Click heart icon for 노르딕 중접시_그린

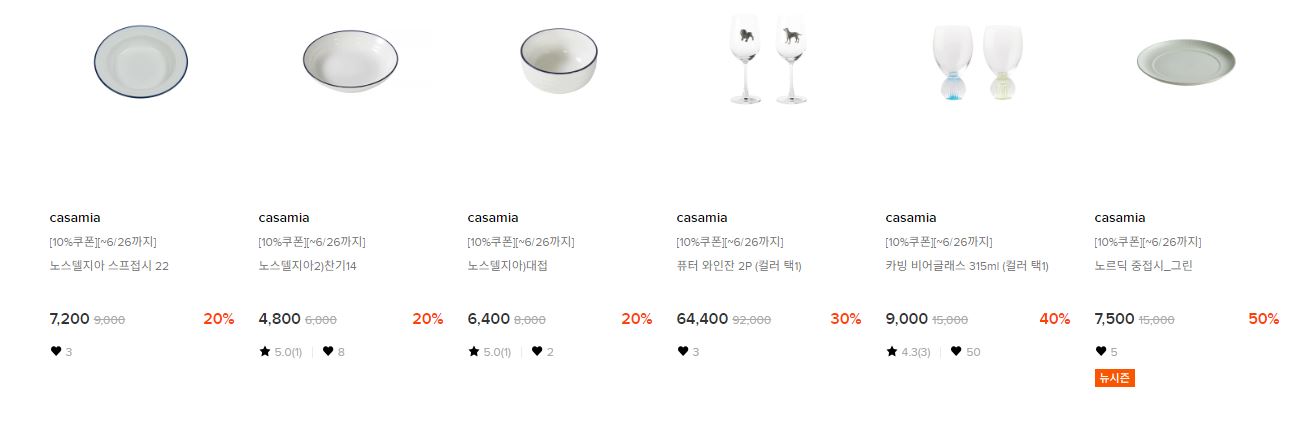pos(1101,351)
